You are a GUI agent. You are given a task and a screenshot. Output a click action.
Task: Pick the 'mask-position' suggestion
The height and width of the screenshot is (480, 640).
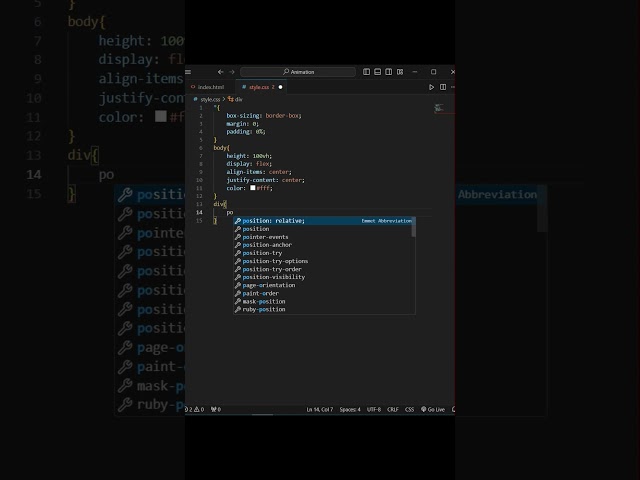click(x=324, y=302)
